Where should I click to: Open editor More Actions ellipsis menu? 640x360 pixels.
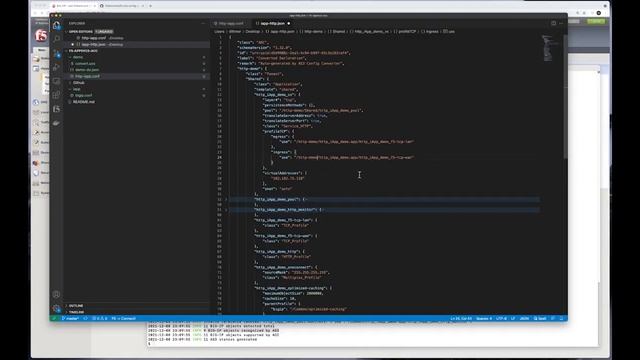tap(561, 23)
